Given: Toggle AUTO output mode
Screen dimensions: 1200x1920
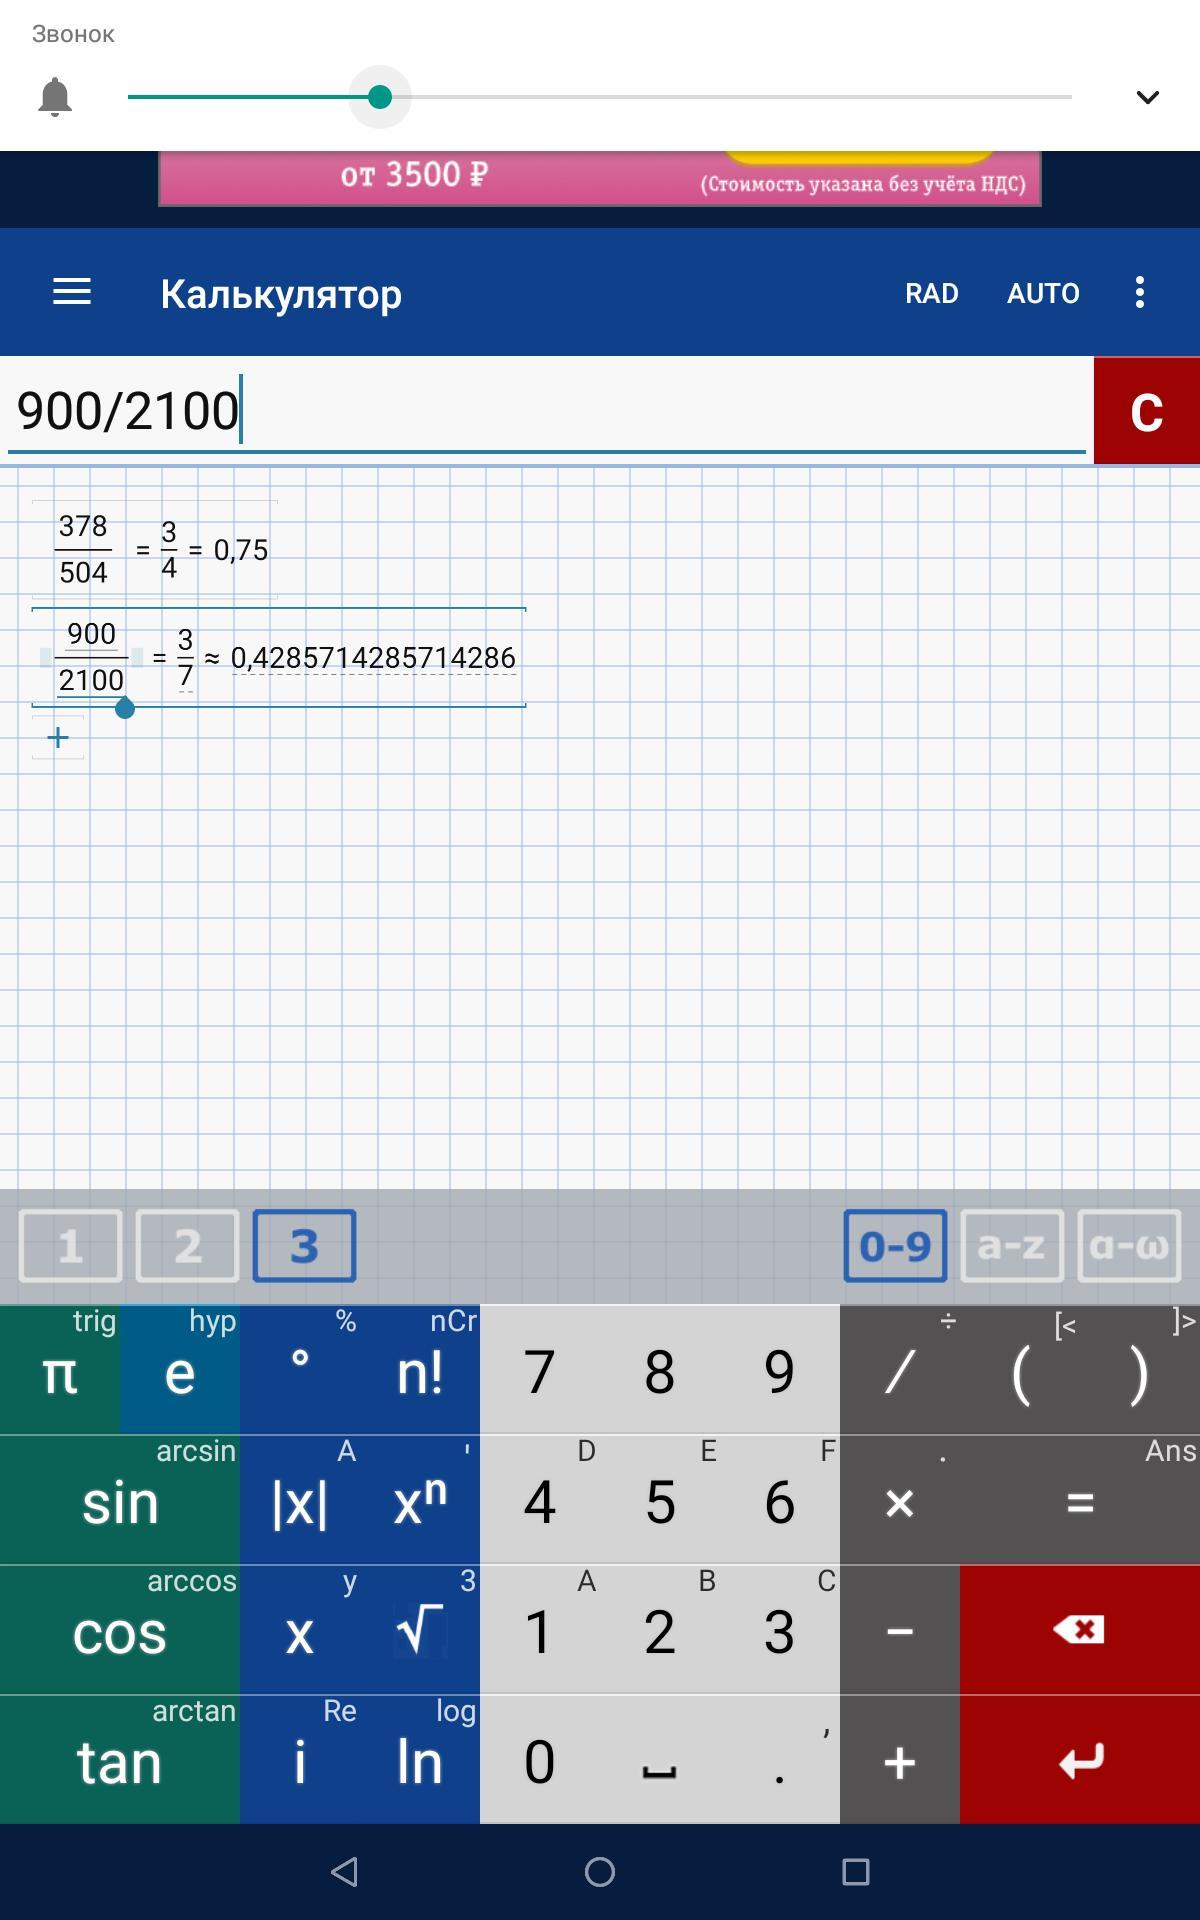Looking at the screenshot, I should 1043,293.
